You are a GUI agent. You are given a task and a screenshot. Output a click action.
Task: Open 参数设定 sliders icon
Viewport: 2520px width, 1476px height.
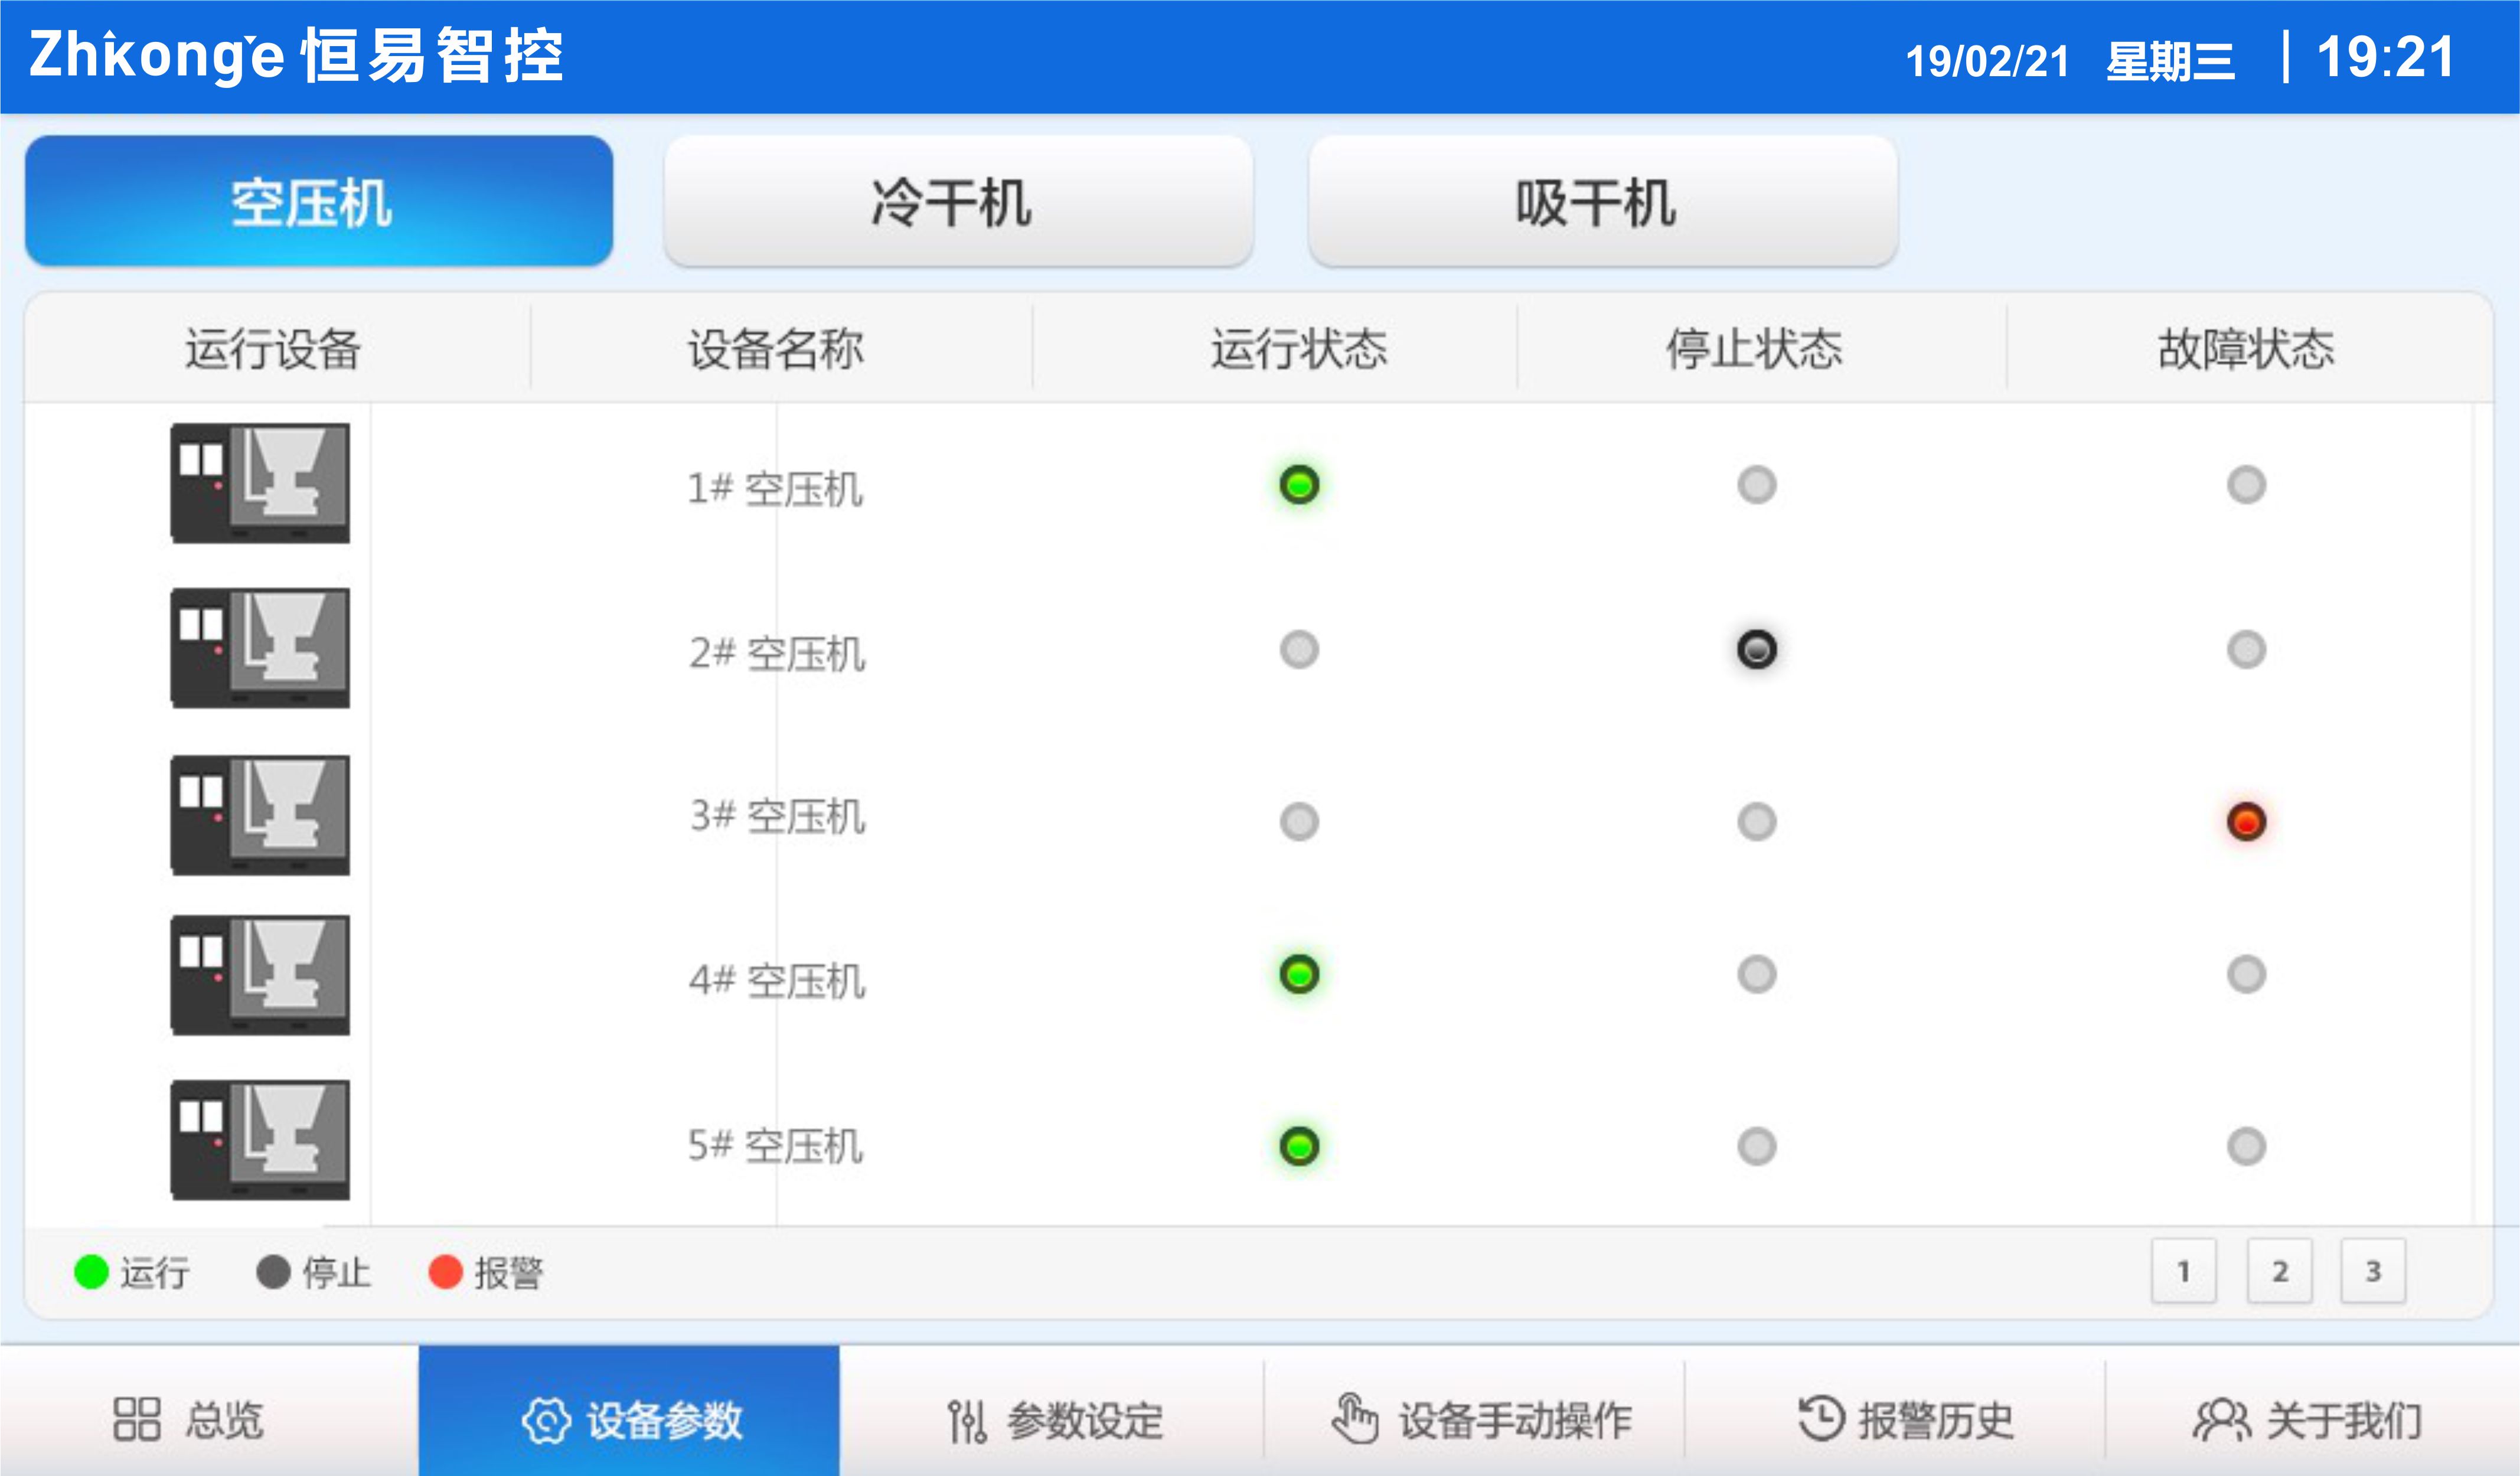tap(967, 1421)
